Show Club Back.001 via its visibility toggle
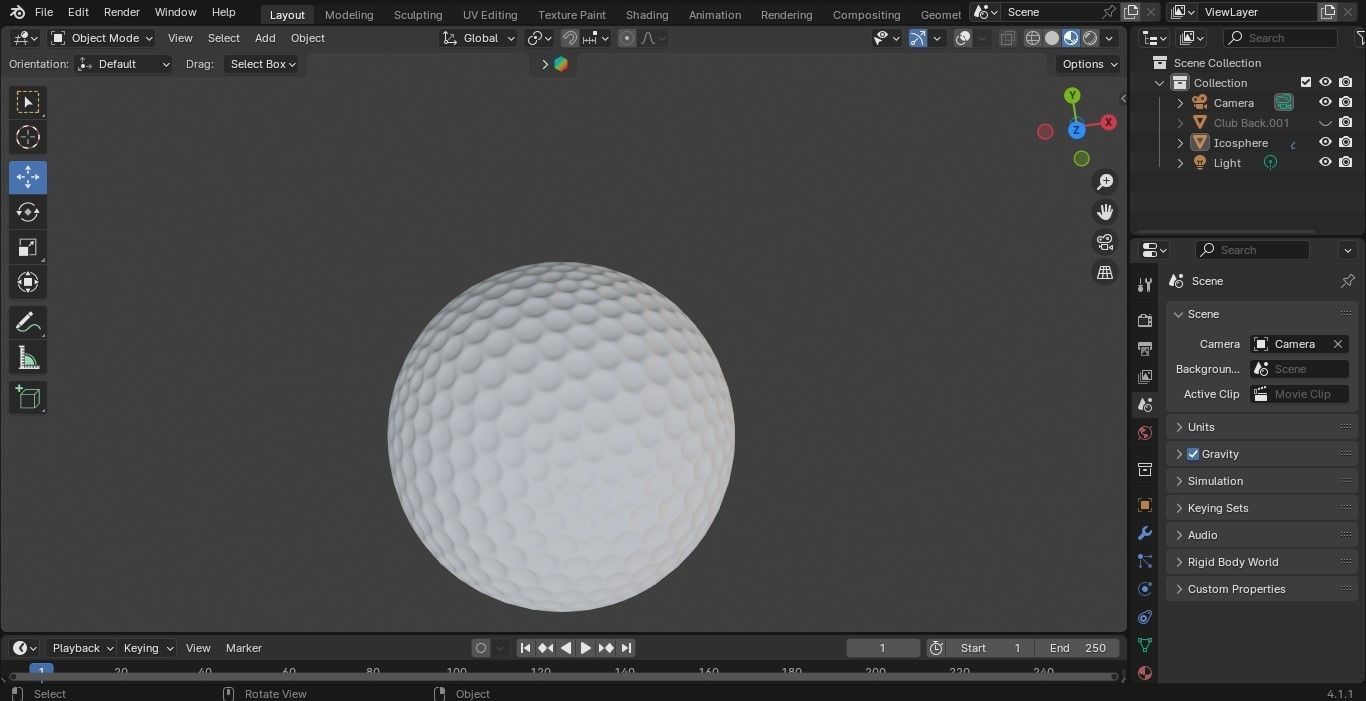This screenshot has height=701, width=1366. coord(1325,123)
